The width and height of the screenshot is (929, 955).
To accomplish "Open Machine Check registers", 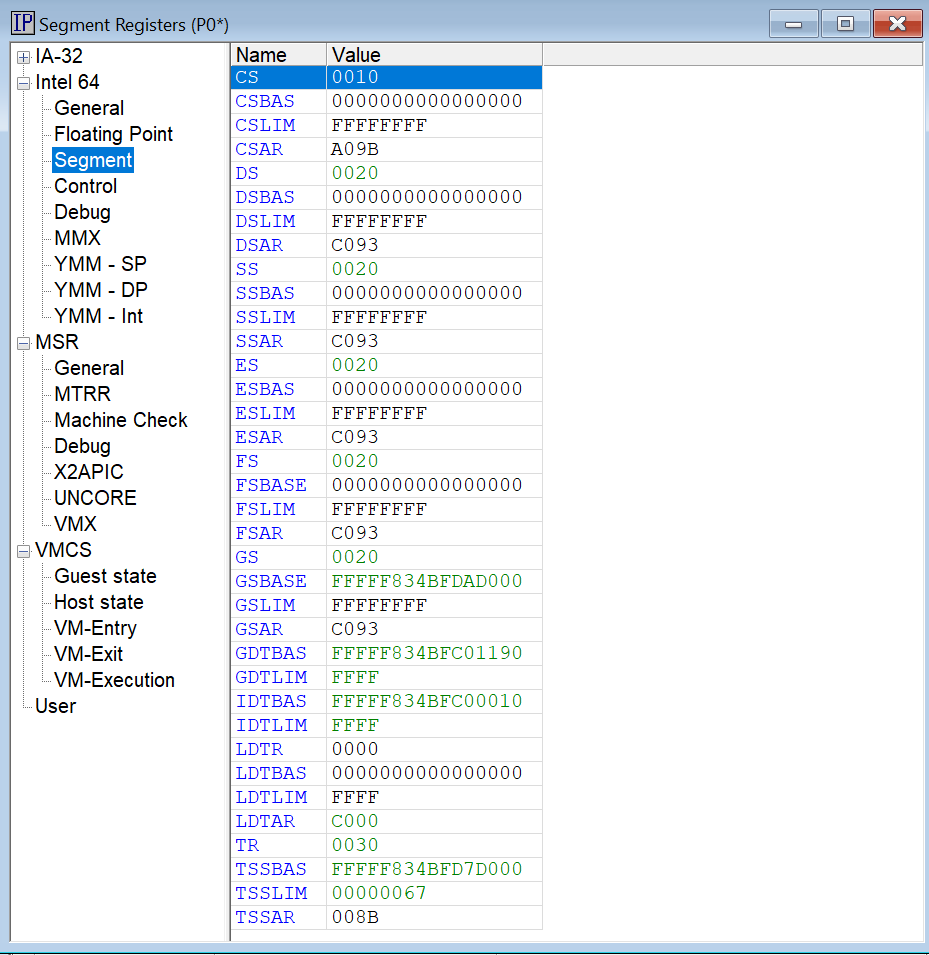I will tap(121, 420).
